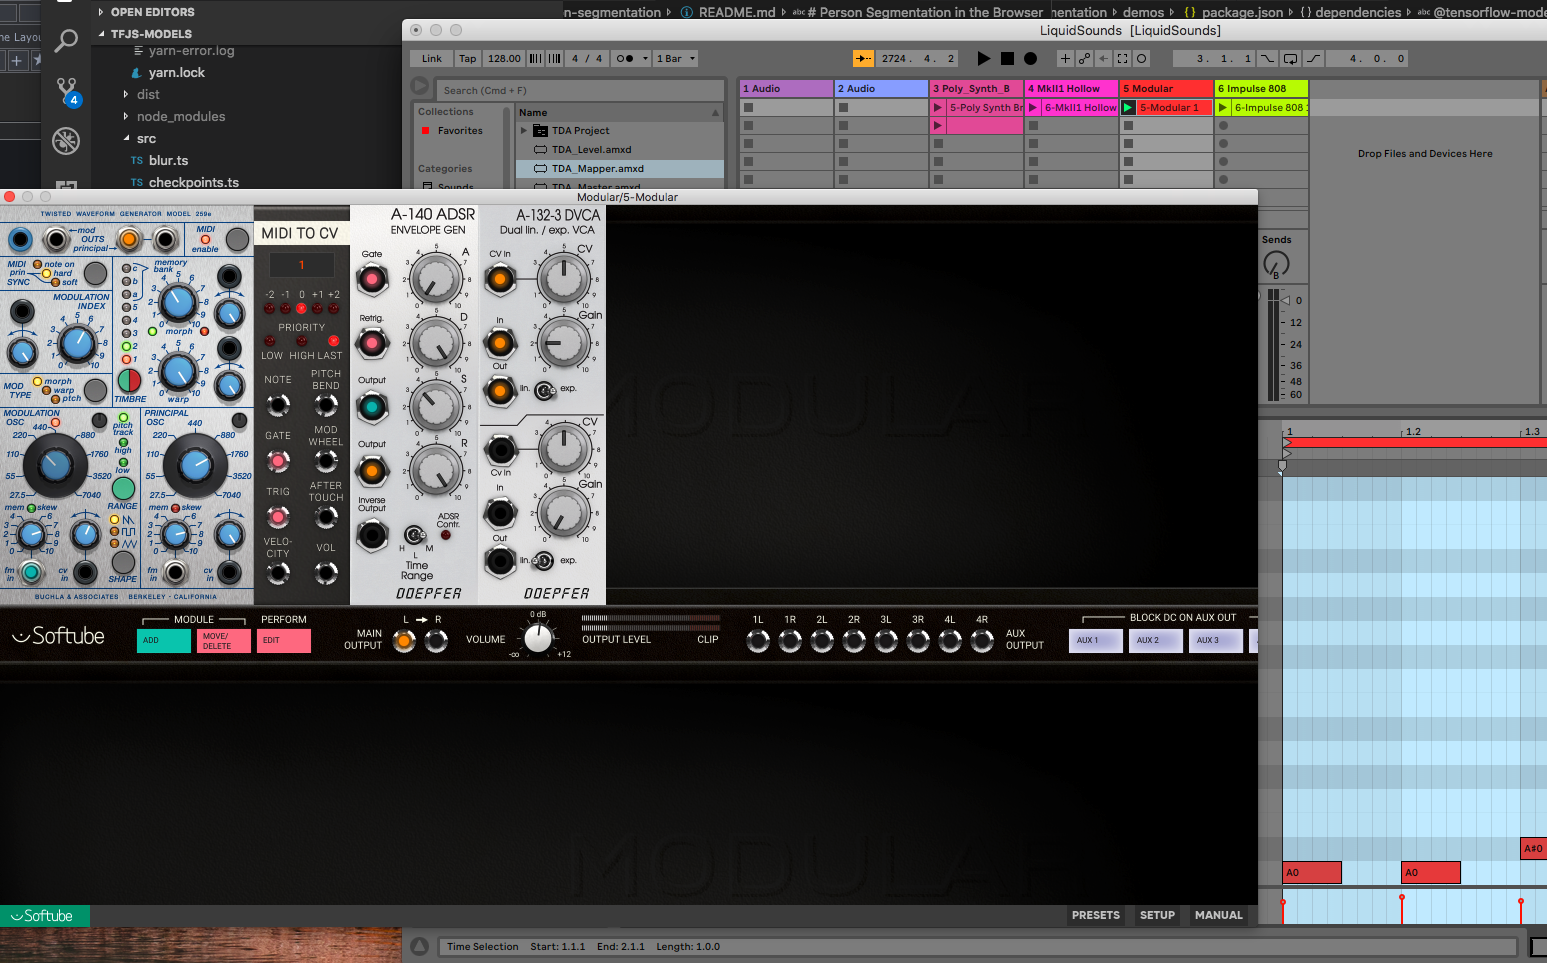This screenshot has height=963, width=1547.
Task: Expand the TDA Project folder
Action: [524, 131]
